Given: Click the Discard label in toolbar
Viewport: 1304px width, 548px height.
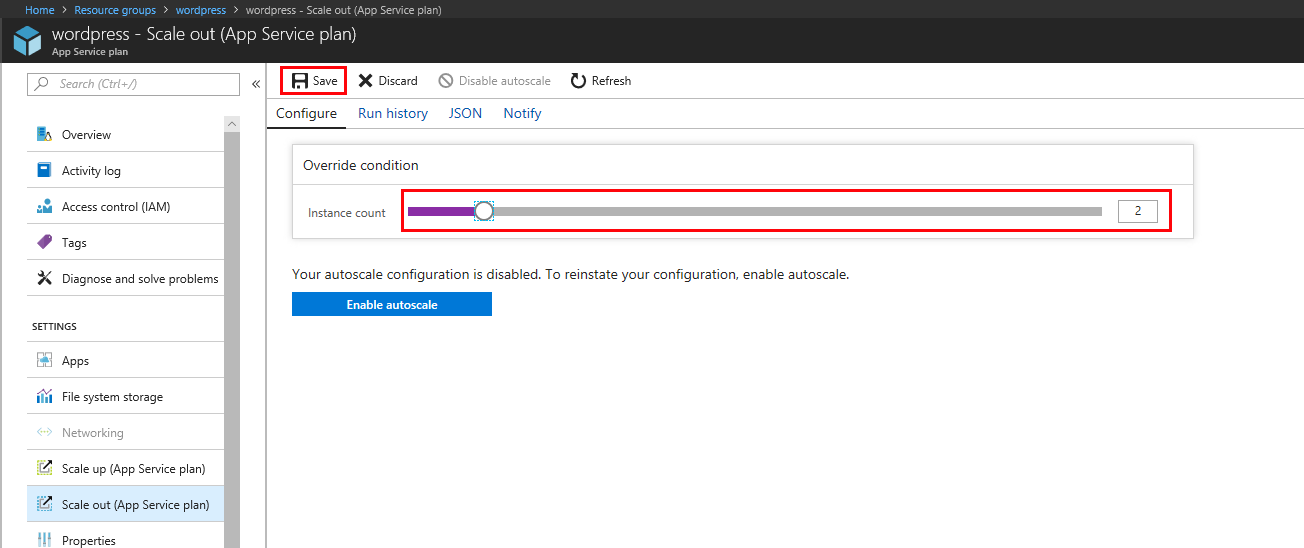Looking at the screenshot, I should (x=398, y=81).
